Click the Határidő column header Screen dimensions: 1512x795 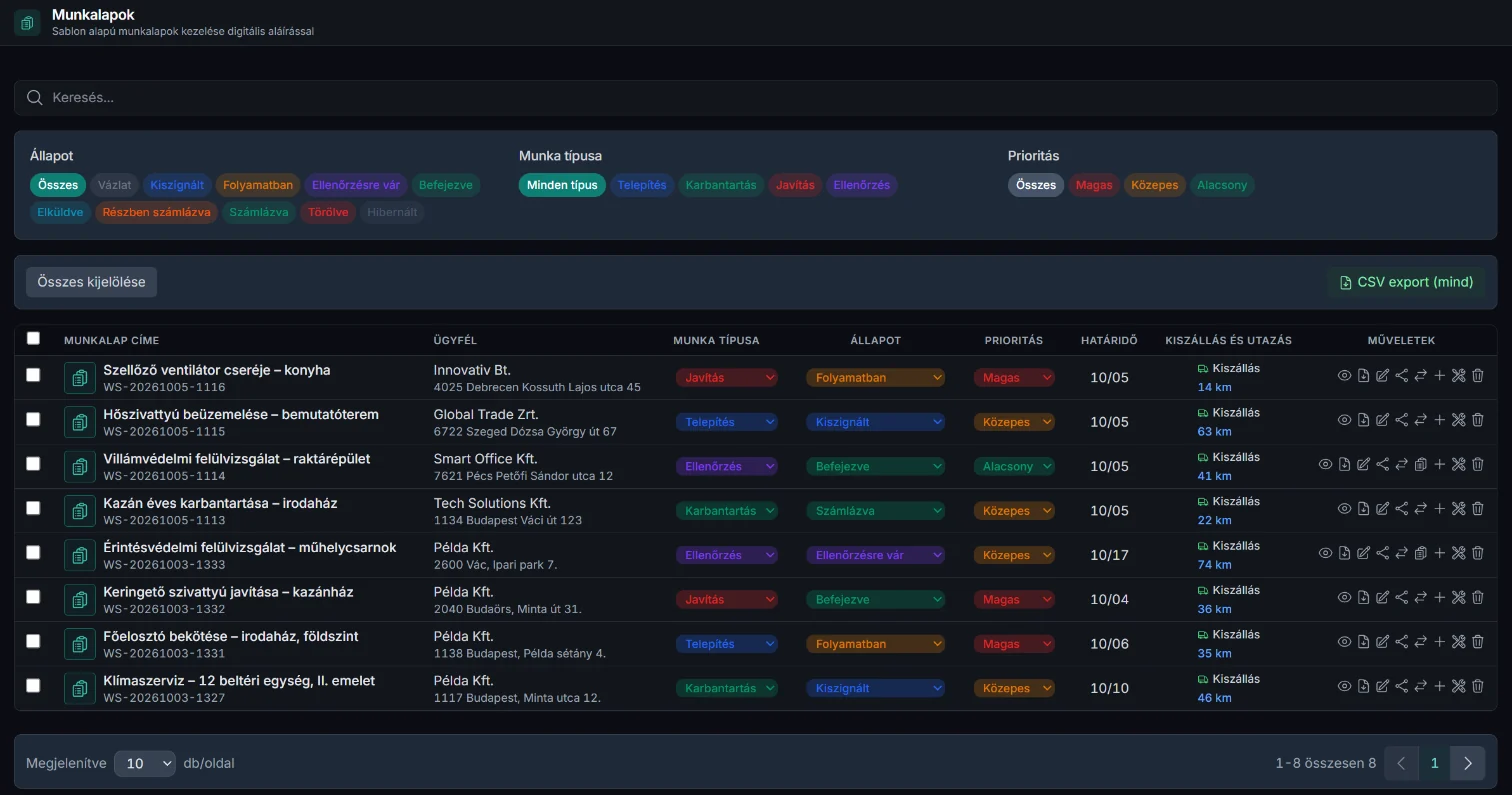click(1109, 340)
